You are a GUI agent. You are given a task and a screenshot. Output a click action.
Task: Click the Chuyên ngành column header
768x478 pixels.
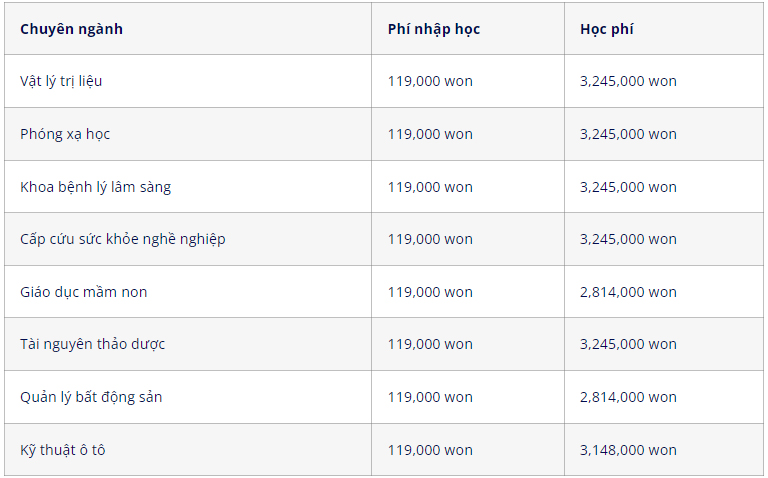pos(188,29)
